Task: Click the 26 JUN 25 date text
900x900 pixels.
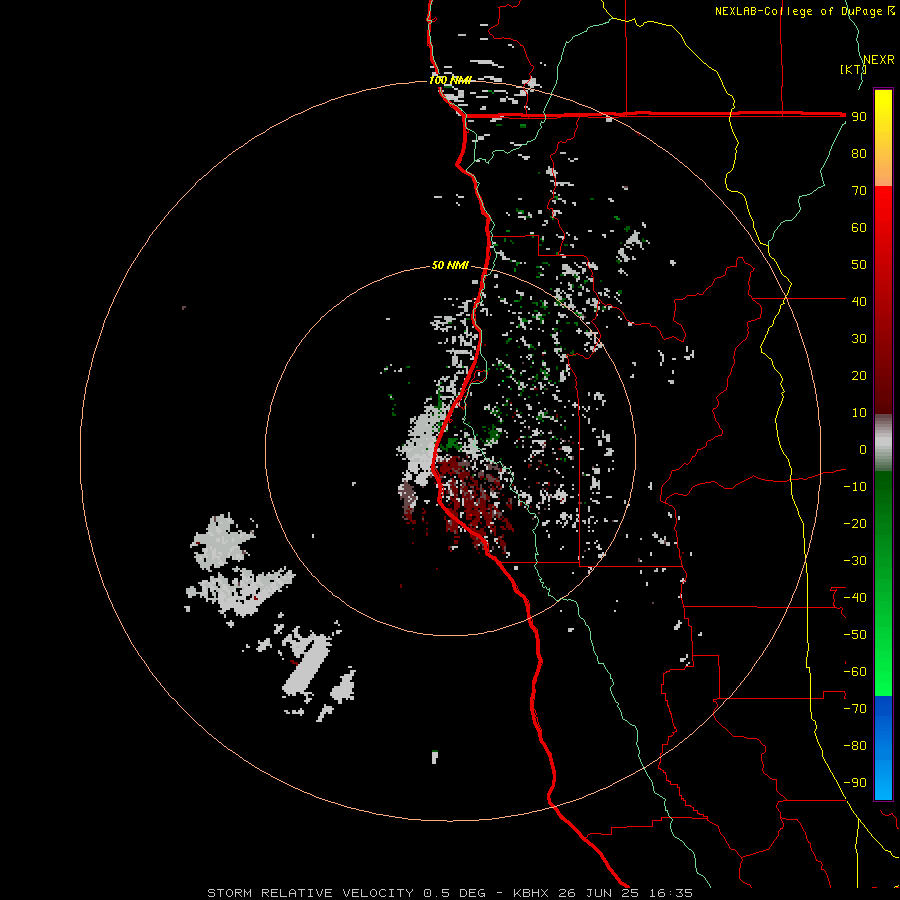Action: [599, 893]
